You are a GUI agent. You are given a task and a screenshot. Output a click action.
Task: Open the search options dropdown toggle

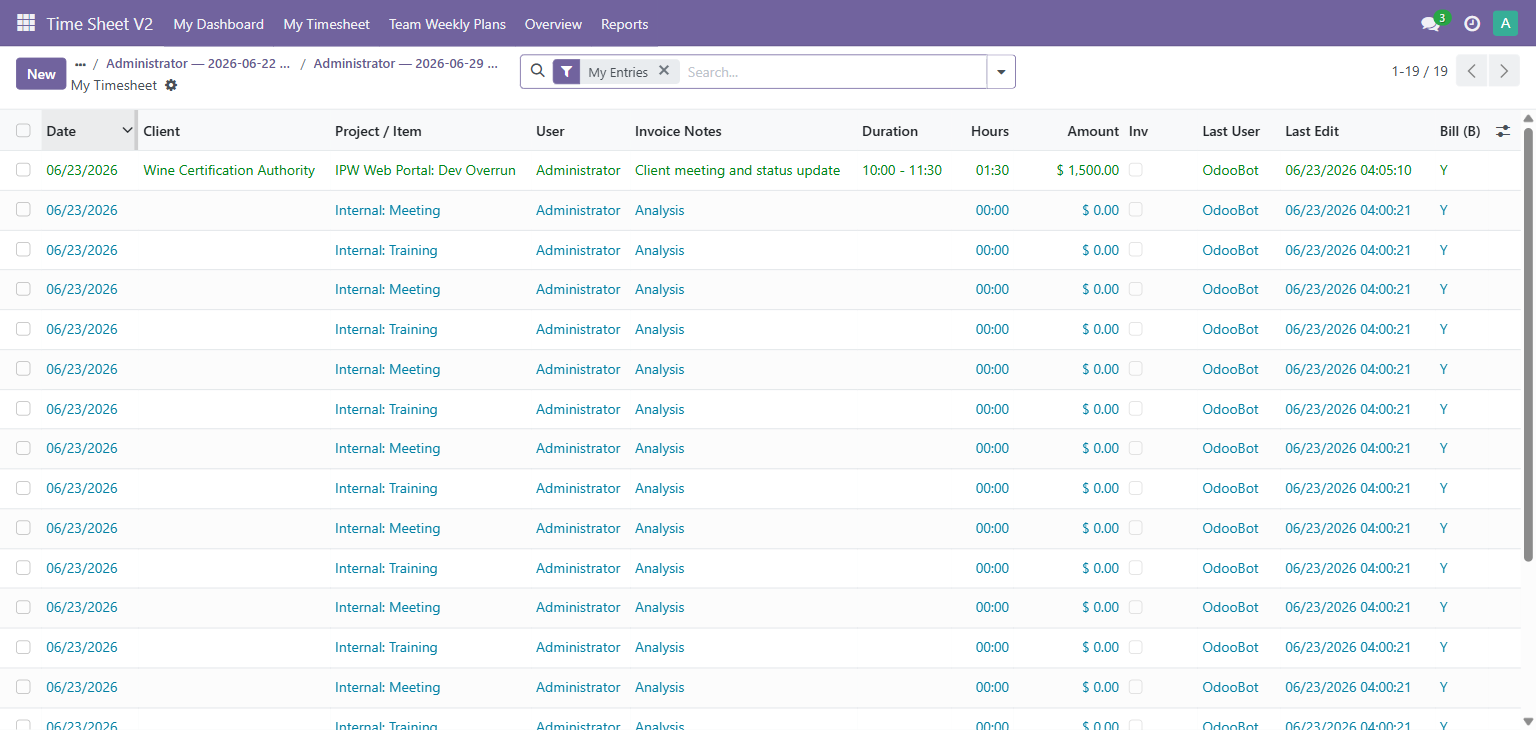pos(1001,72)
